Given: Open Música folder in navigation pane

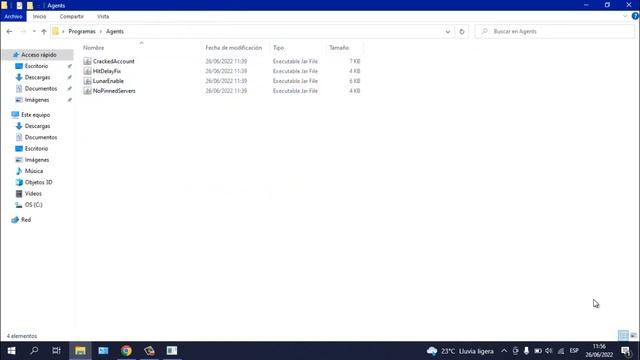Looking at the screenshot, I should click(x=33, y=171).
